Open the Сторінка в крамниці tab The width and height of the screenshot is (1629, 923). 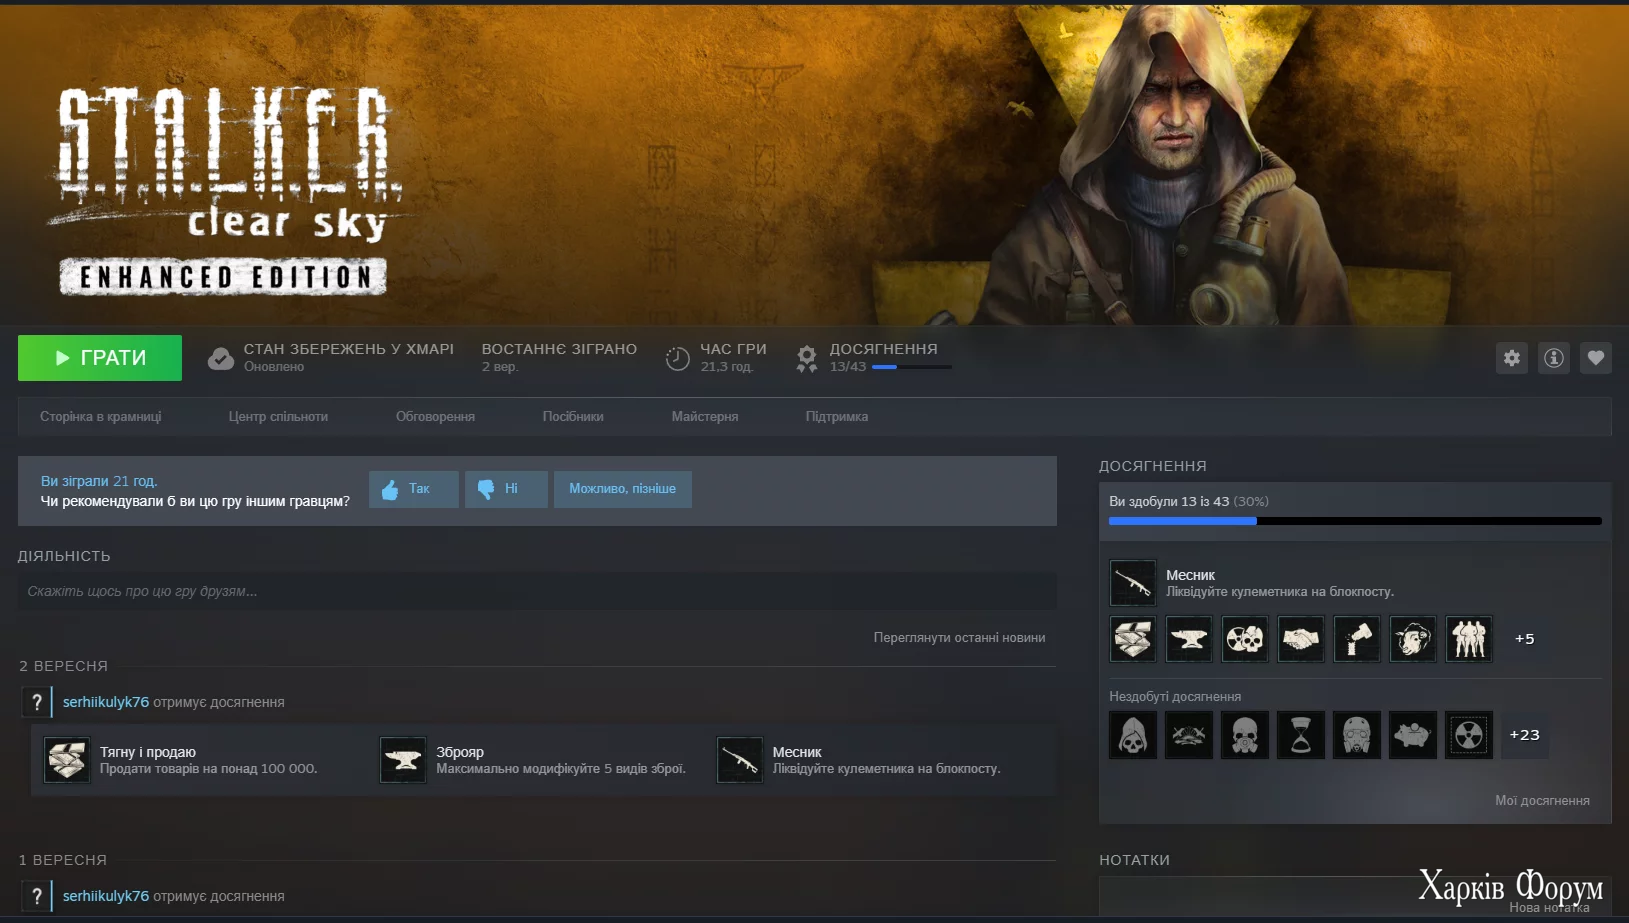[x=100, y=417]
